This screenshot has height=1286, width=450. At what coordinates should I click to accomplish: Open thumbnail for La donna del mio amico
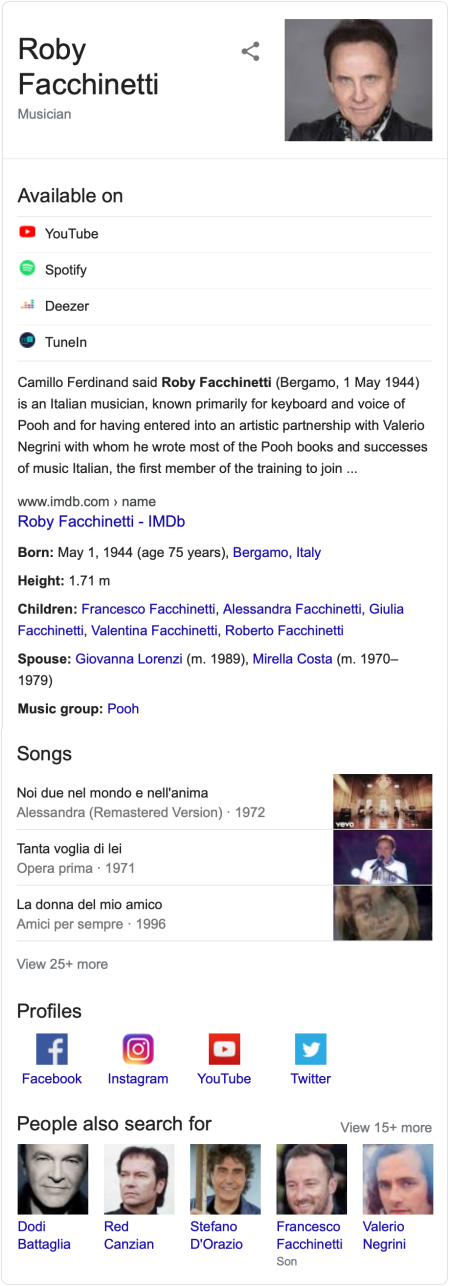click(383, 913)
